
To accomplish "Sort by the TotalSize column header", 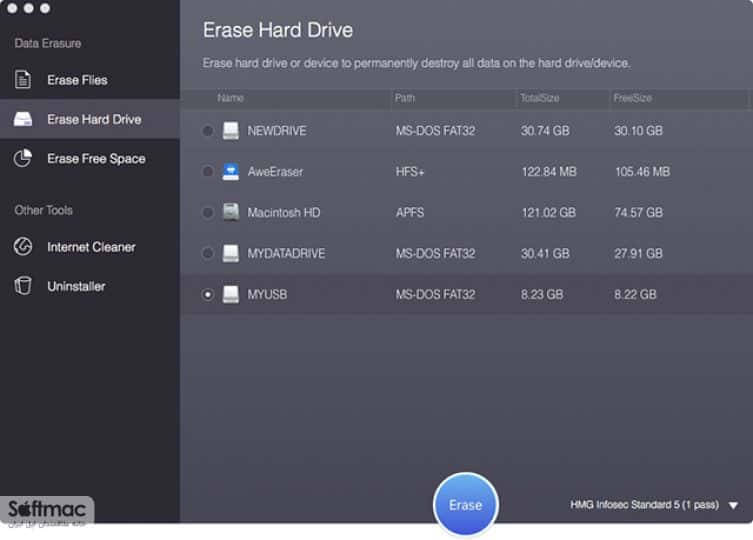I will tap(540, 98).
